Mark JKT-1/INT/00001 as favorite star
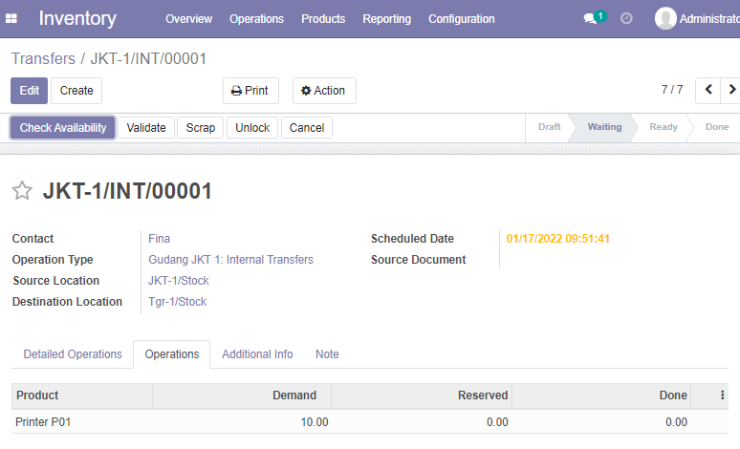The image size is (740, 449). 22,191
